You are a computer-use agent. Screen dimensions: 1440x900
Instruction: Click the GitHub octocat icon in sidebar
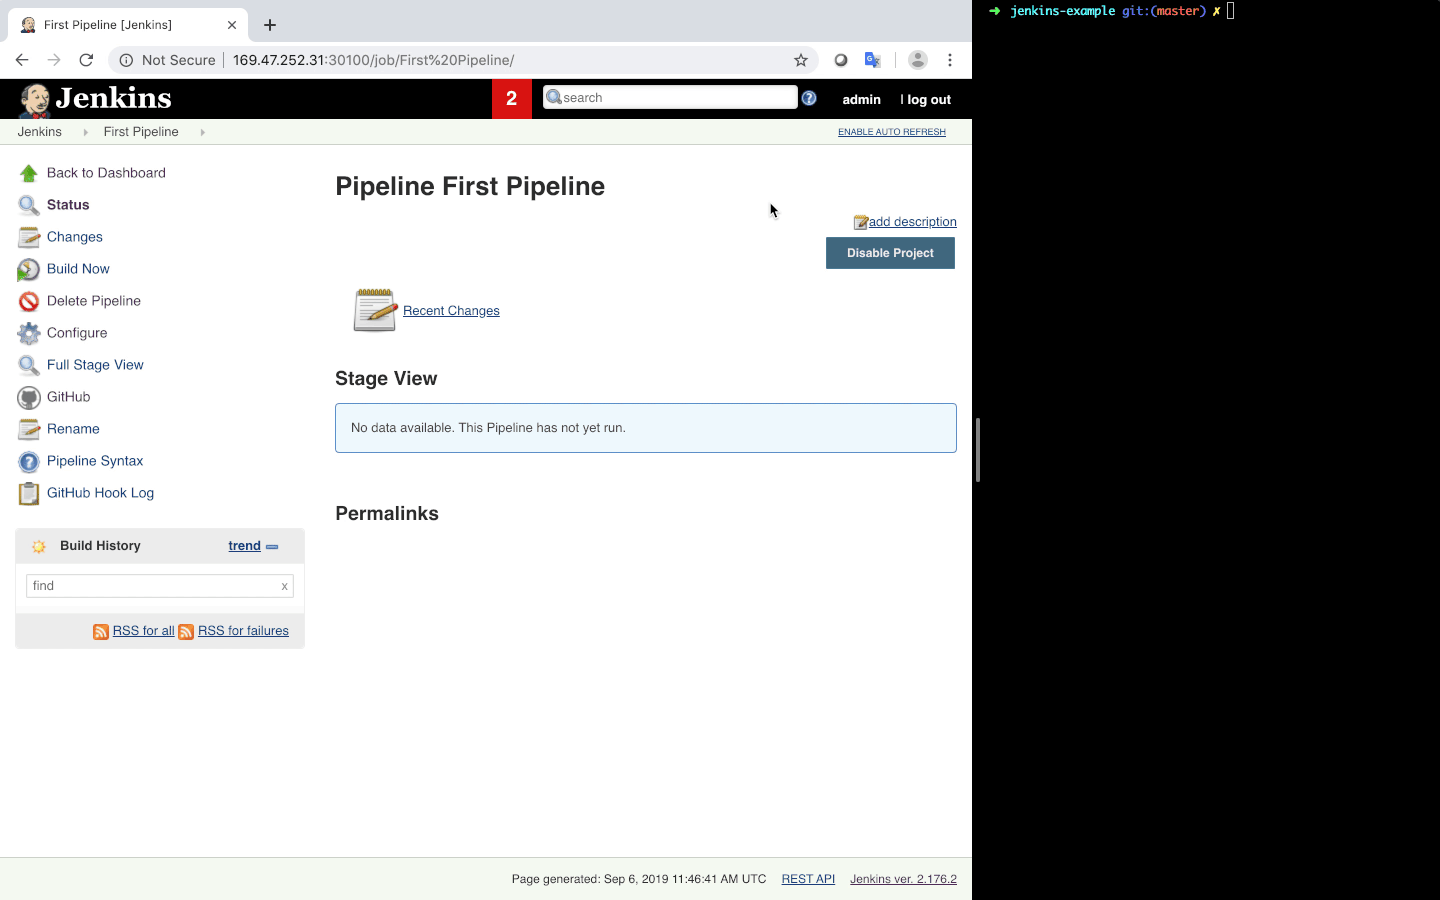(29, 397)
